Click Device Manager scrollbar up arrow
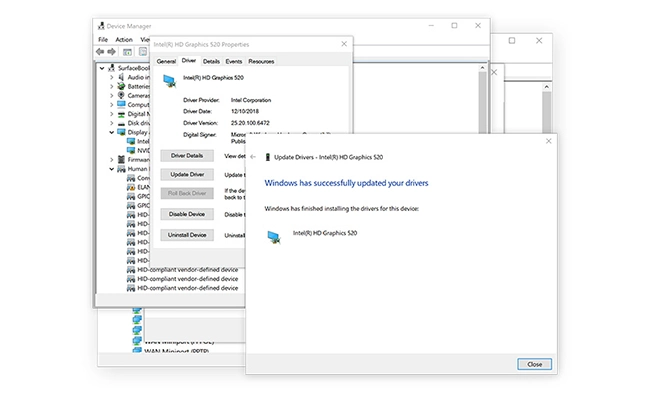This screenshot has width=650, height=400. (x=482, y=68)
